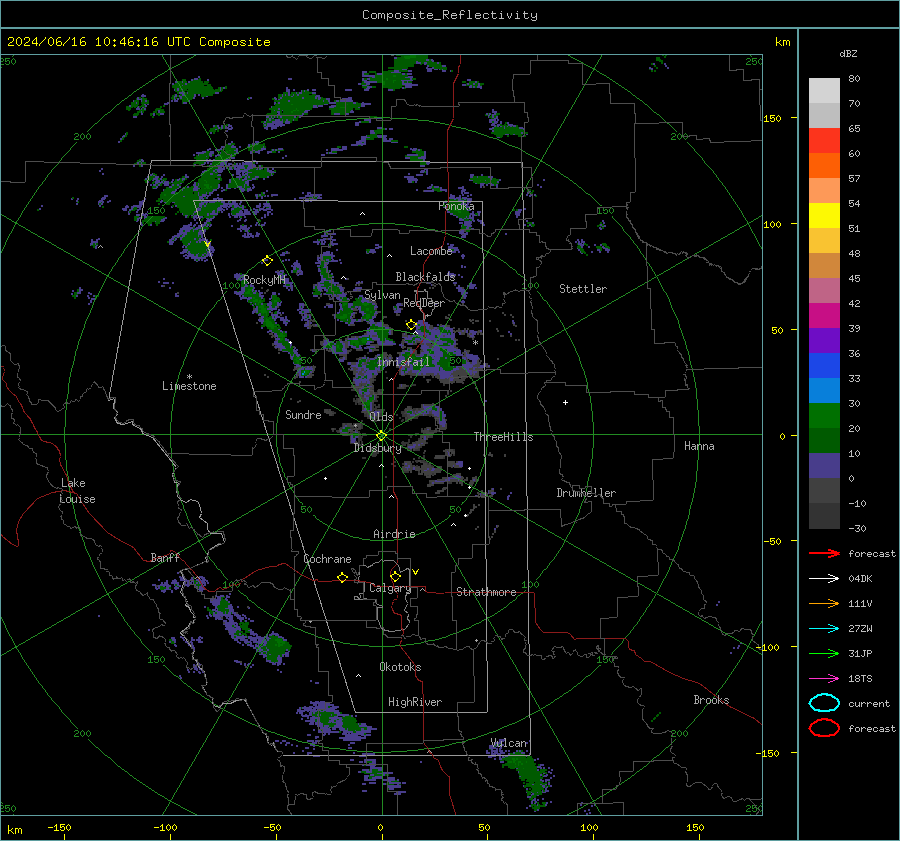Screen dimensions: 900x841
Task: Click the white plus marker west of Hanna
Action: click(x=565, y=402)
